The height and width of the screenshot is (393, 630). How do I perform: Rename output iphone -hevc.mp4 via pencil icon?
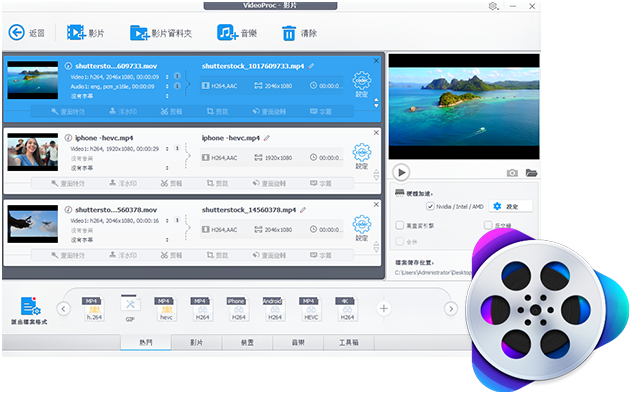click(x=267, y=138)
